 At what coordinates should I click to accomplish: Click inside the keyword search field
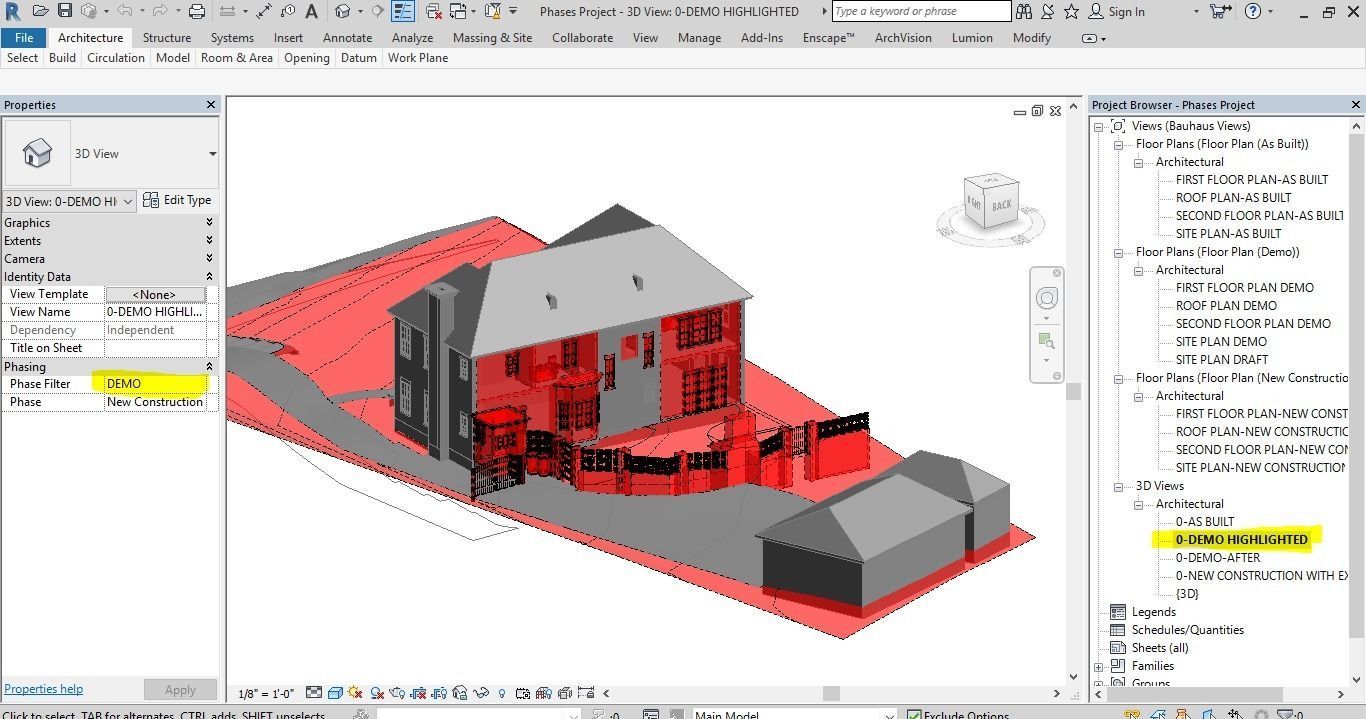(920, 11)
